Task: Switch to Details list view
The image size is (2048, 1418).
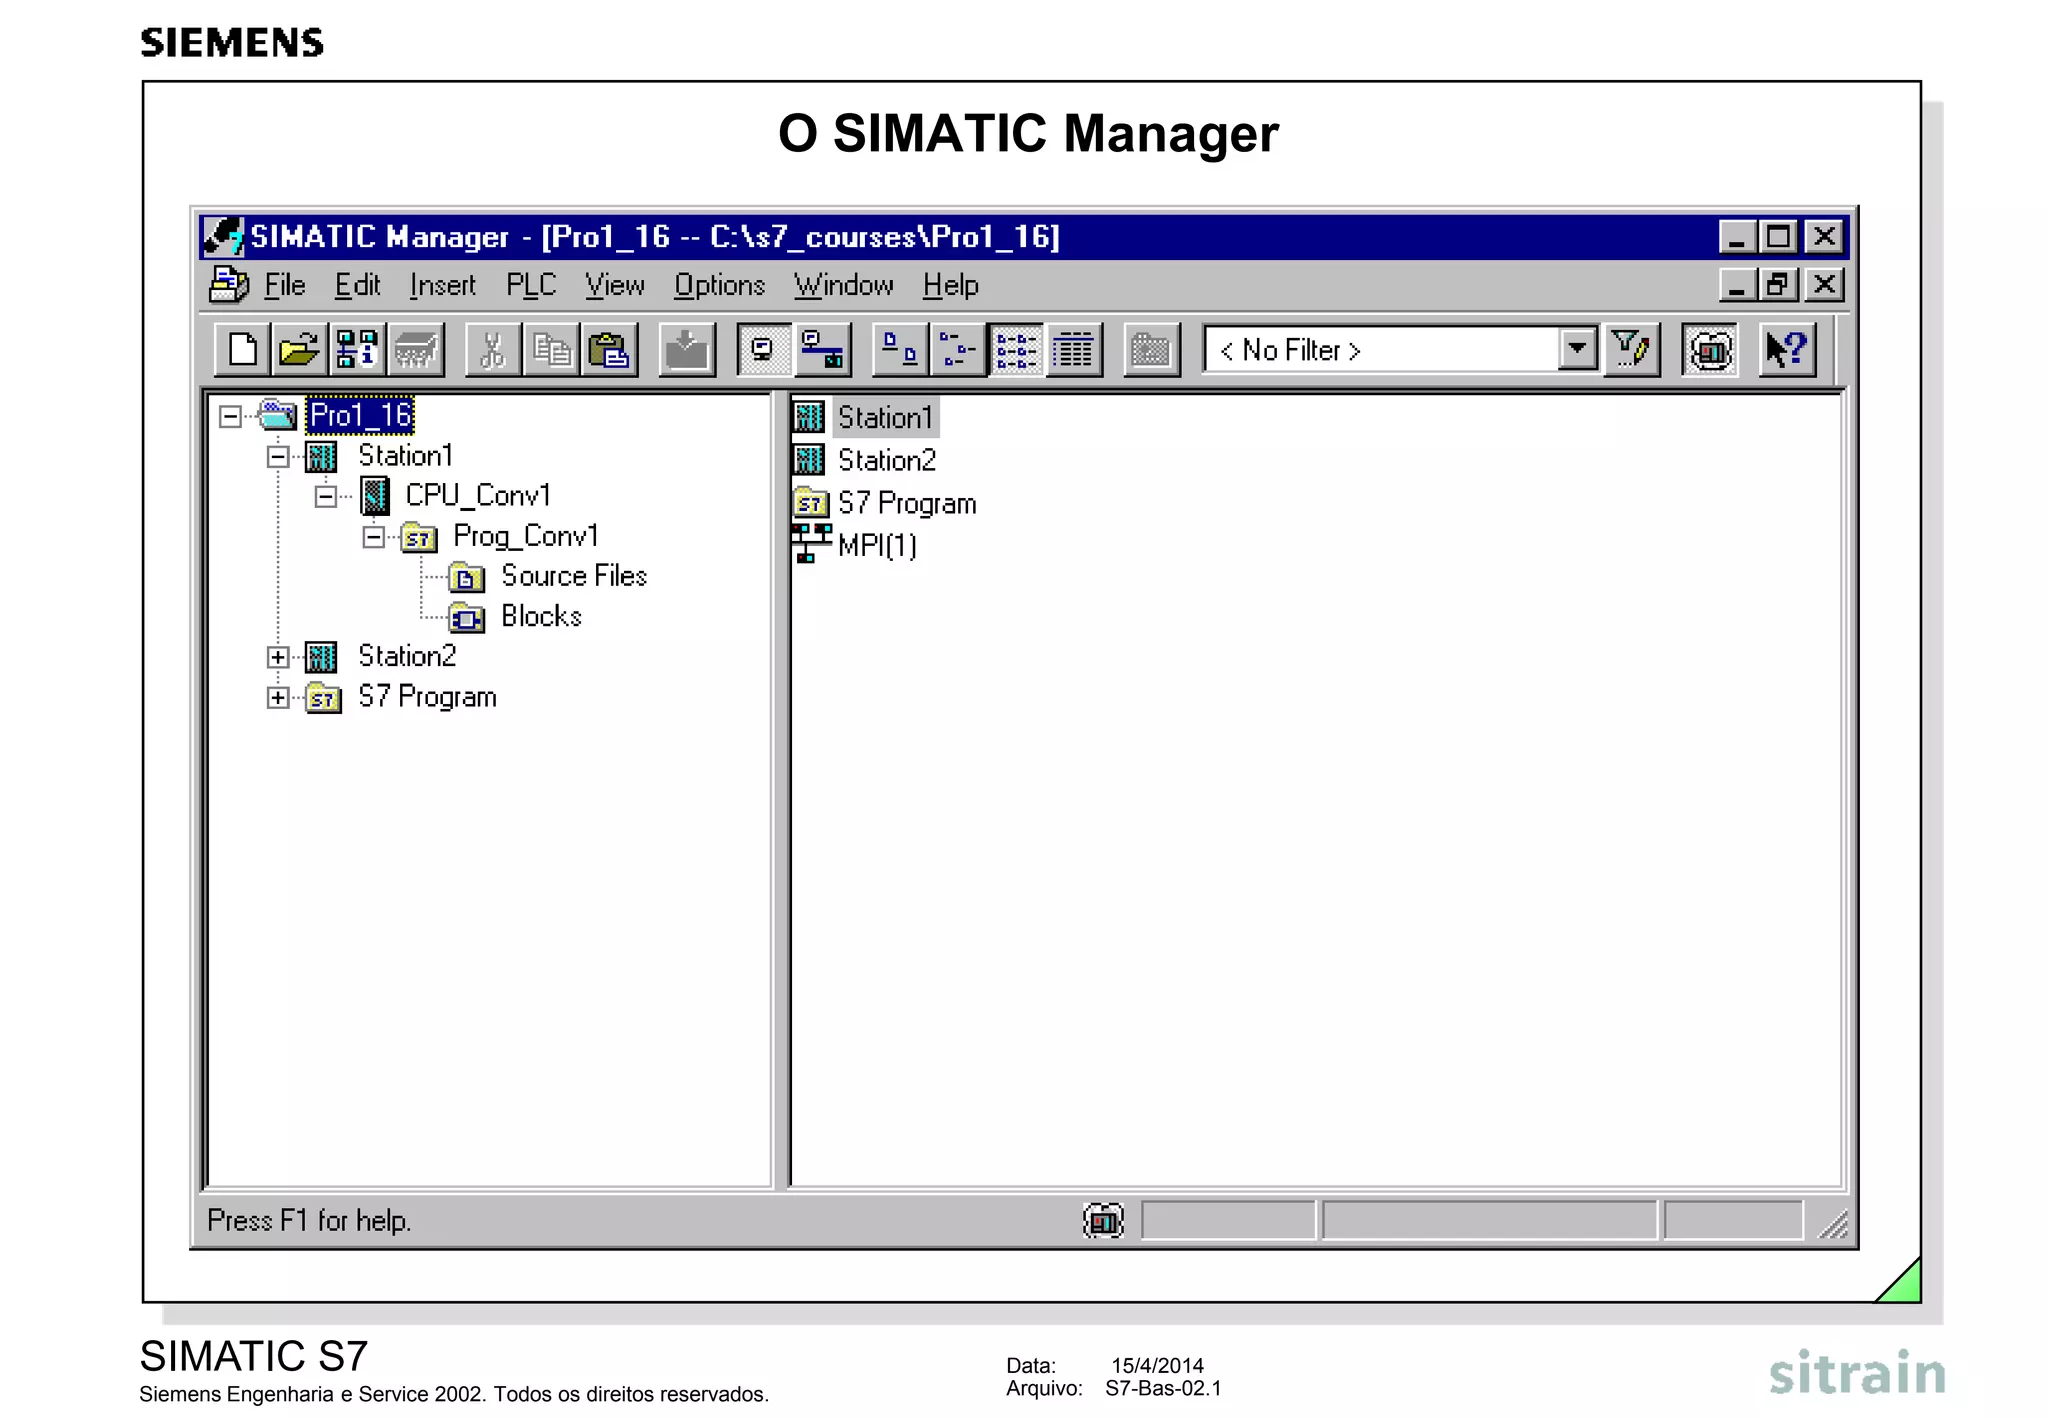Action: point(1074,350)
